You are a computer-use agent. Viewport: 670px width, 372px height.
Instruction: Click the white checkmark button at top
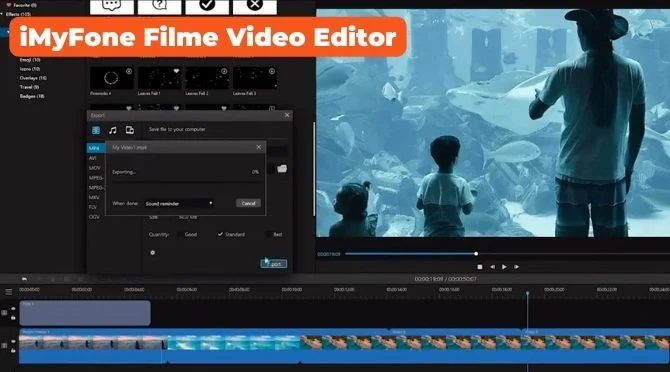coord(207,6)
